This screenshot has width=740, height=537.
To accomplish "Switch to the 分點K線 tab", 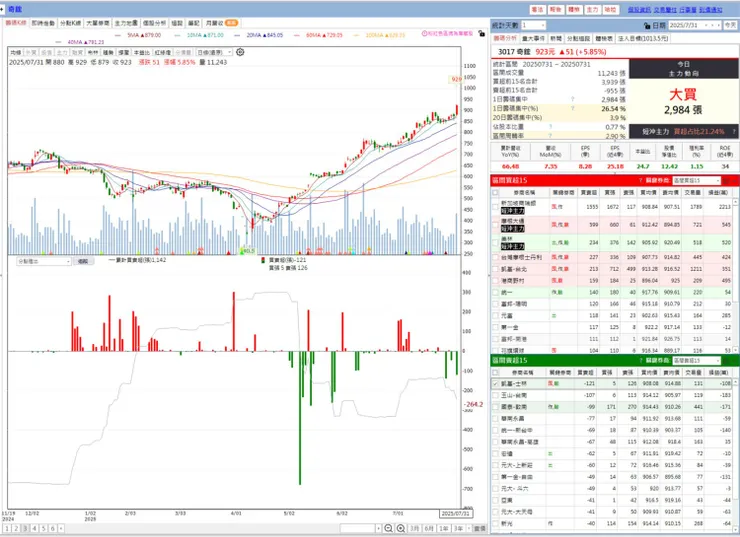I will coord(70,23).
